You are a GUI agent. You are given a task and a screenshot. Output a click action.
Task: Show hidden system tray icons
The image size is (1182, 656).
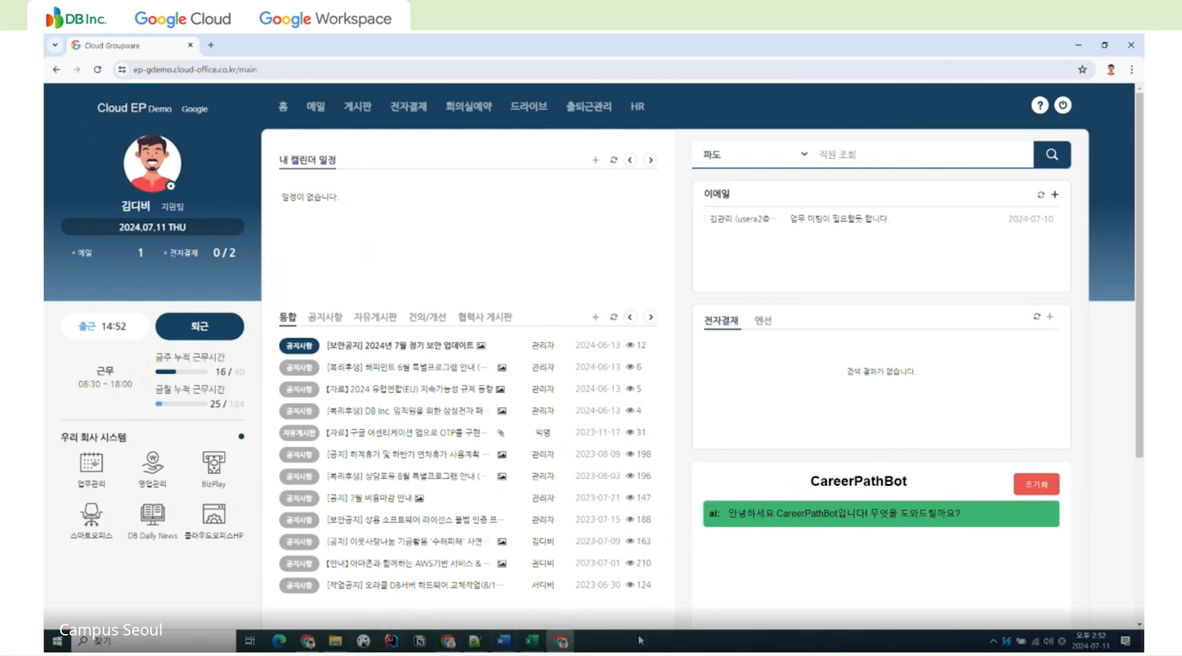tap(993, 641)
